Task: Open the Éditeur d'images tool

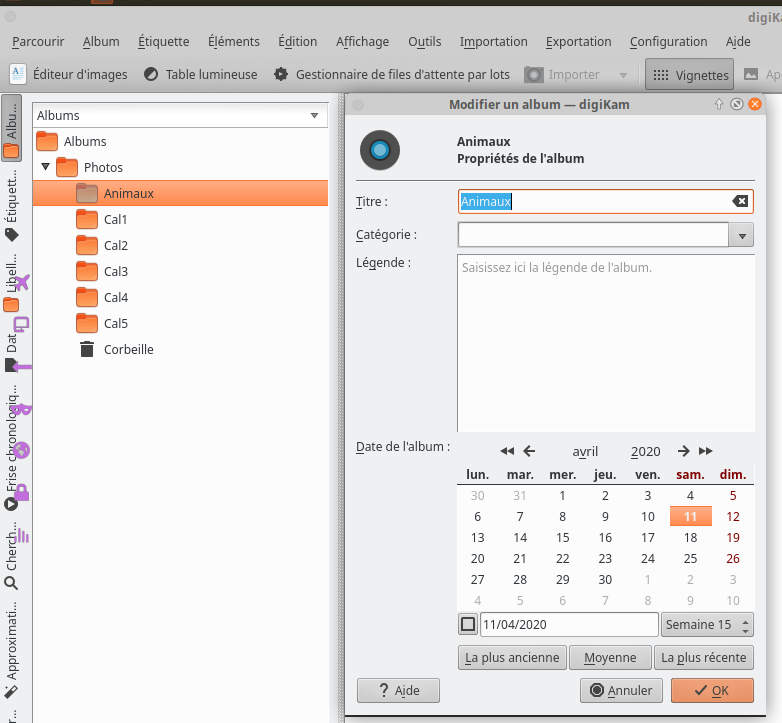Action: point(68,75)
